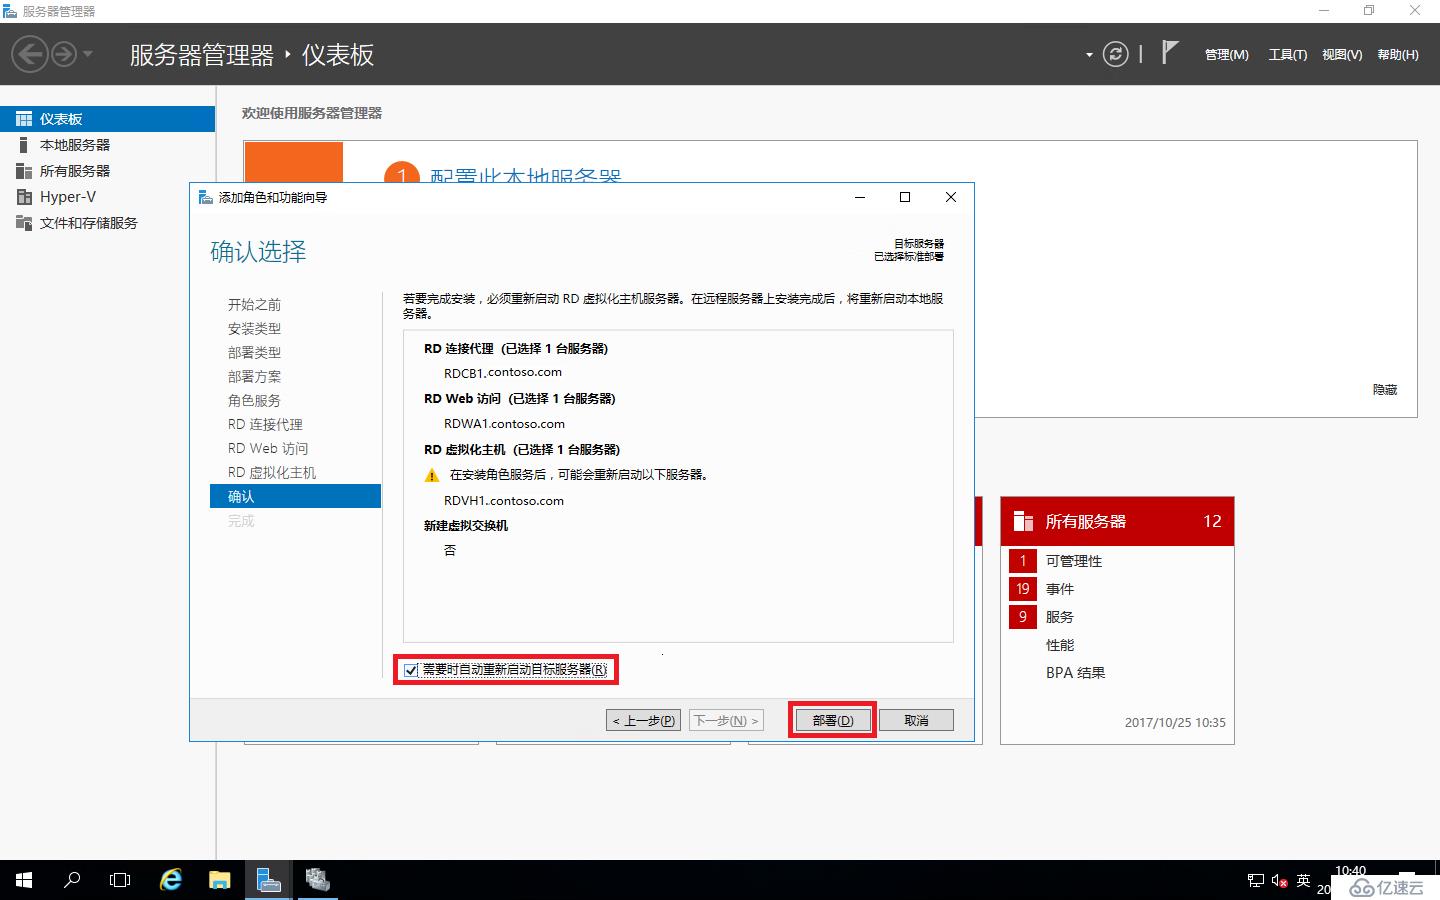The image size is (1440, 900).
Task: Open the 工具(T) menu
Action: 1288,55
